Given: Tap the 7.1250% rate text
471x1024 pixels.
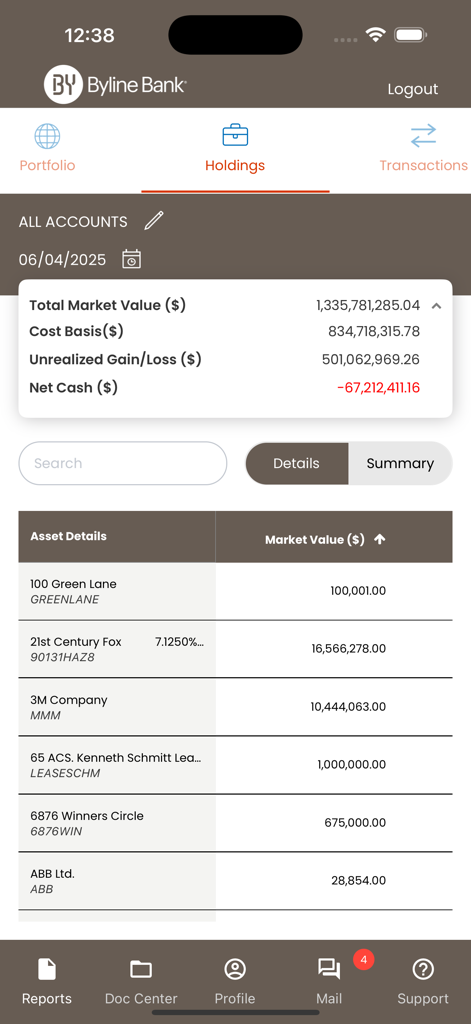Looking at the screenshot, I should 179,642.
